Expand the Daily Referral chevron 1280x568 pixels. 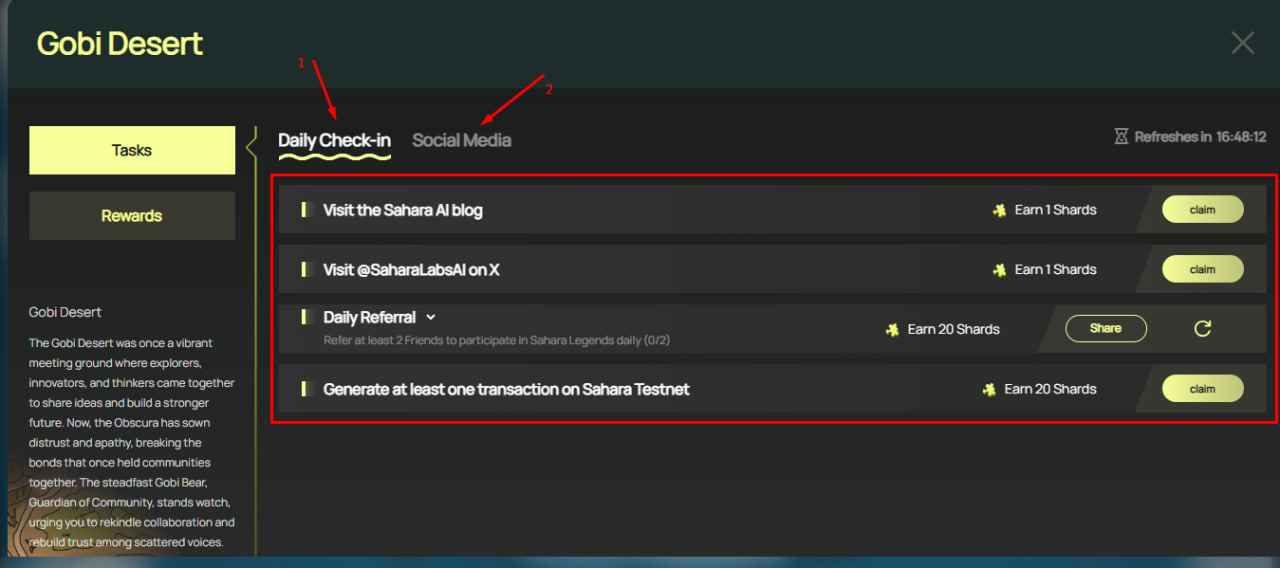431,317
